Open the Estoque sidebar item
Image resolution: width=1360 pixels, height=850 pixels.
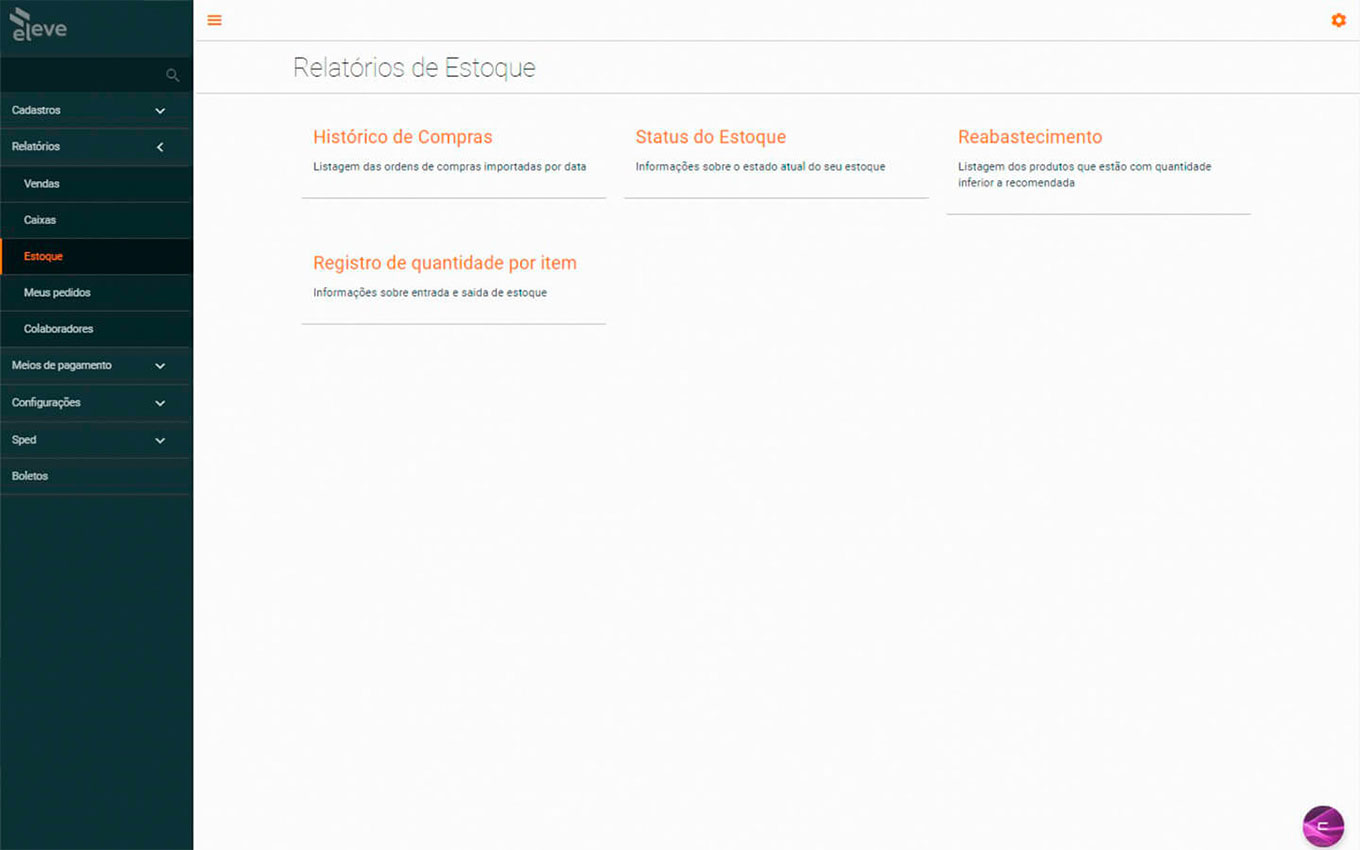click(x=43, y=257)
